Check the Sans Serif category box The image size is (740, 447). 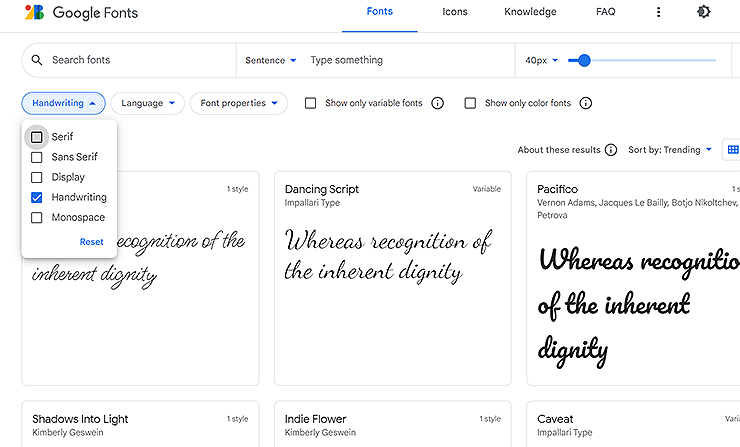click(36, 157)
